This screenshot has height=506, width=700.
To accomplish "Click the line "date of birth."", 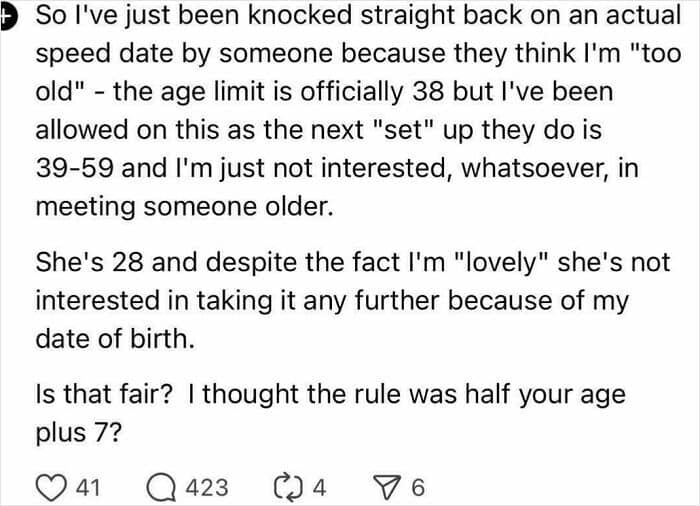I will click(112, 338).
